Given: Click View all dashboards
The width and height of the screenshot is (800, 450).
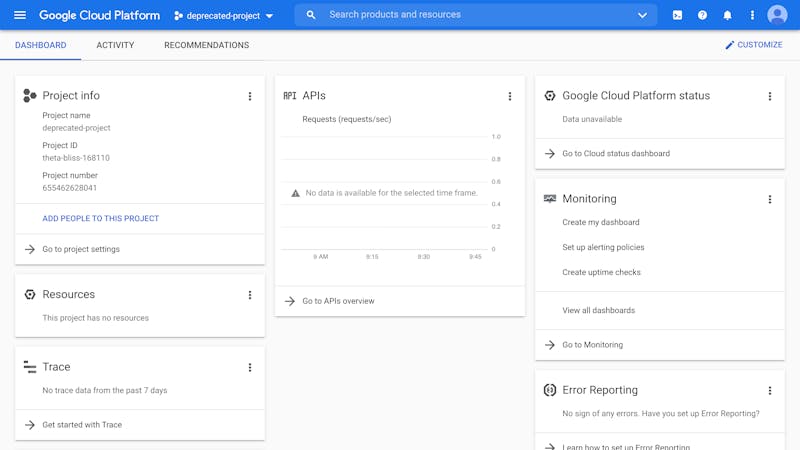Looking at the screenshot, I should tap(598, 310).
